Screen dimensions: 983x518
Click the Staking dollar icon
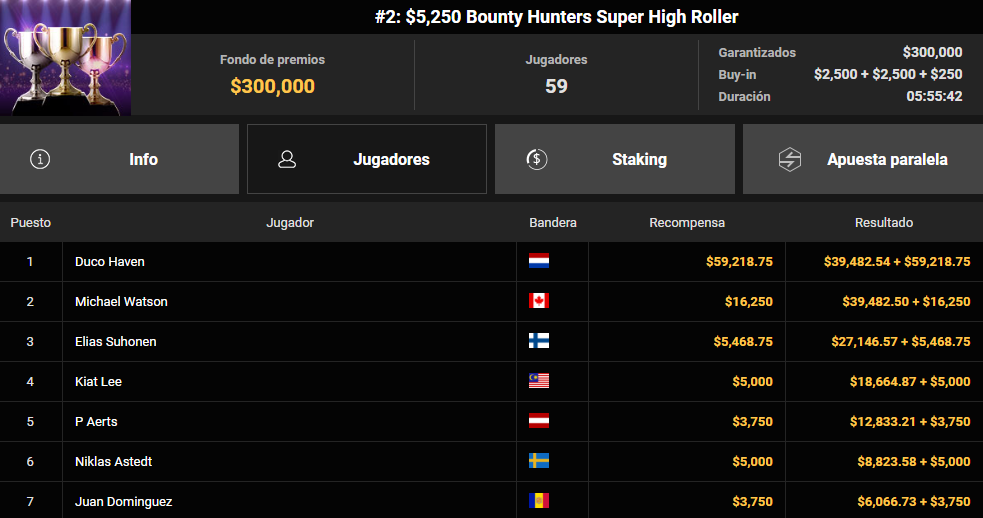537,159
